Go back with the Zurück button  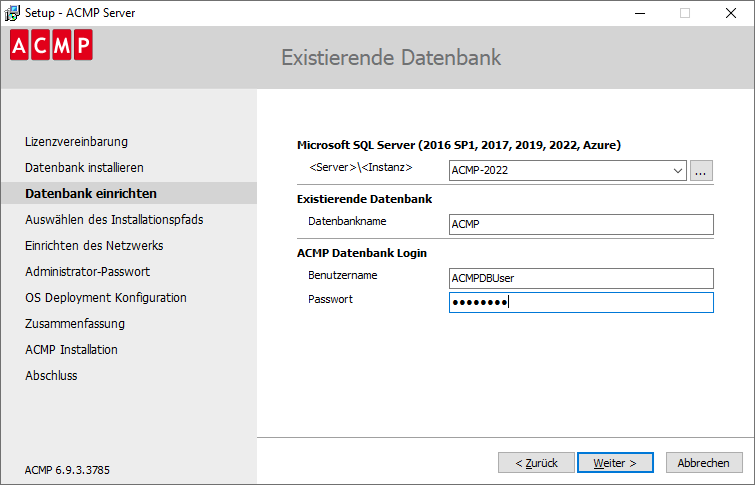536,463
